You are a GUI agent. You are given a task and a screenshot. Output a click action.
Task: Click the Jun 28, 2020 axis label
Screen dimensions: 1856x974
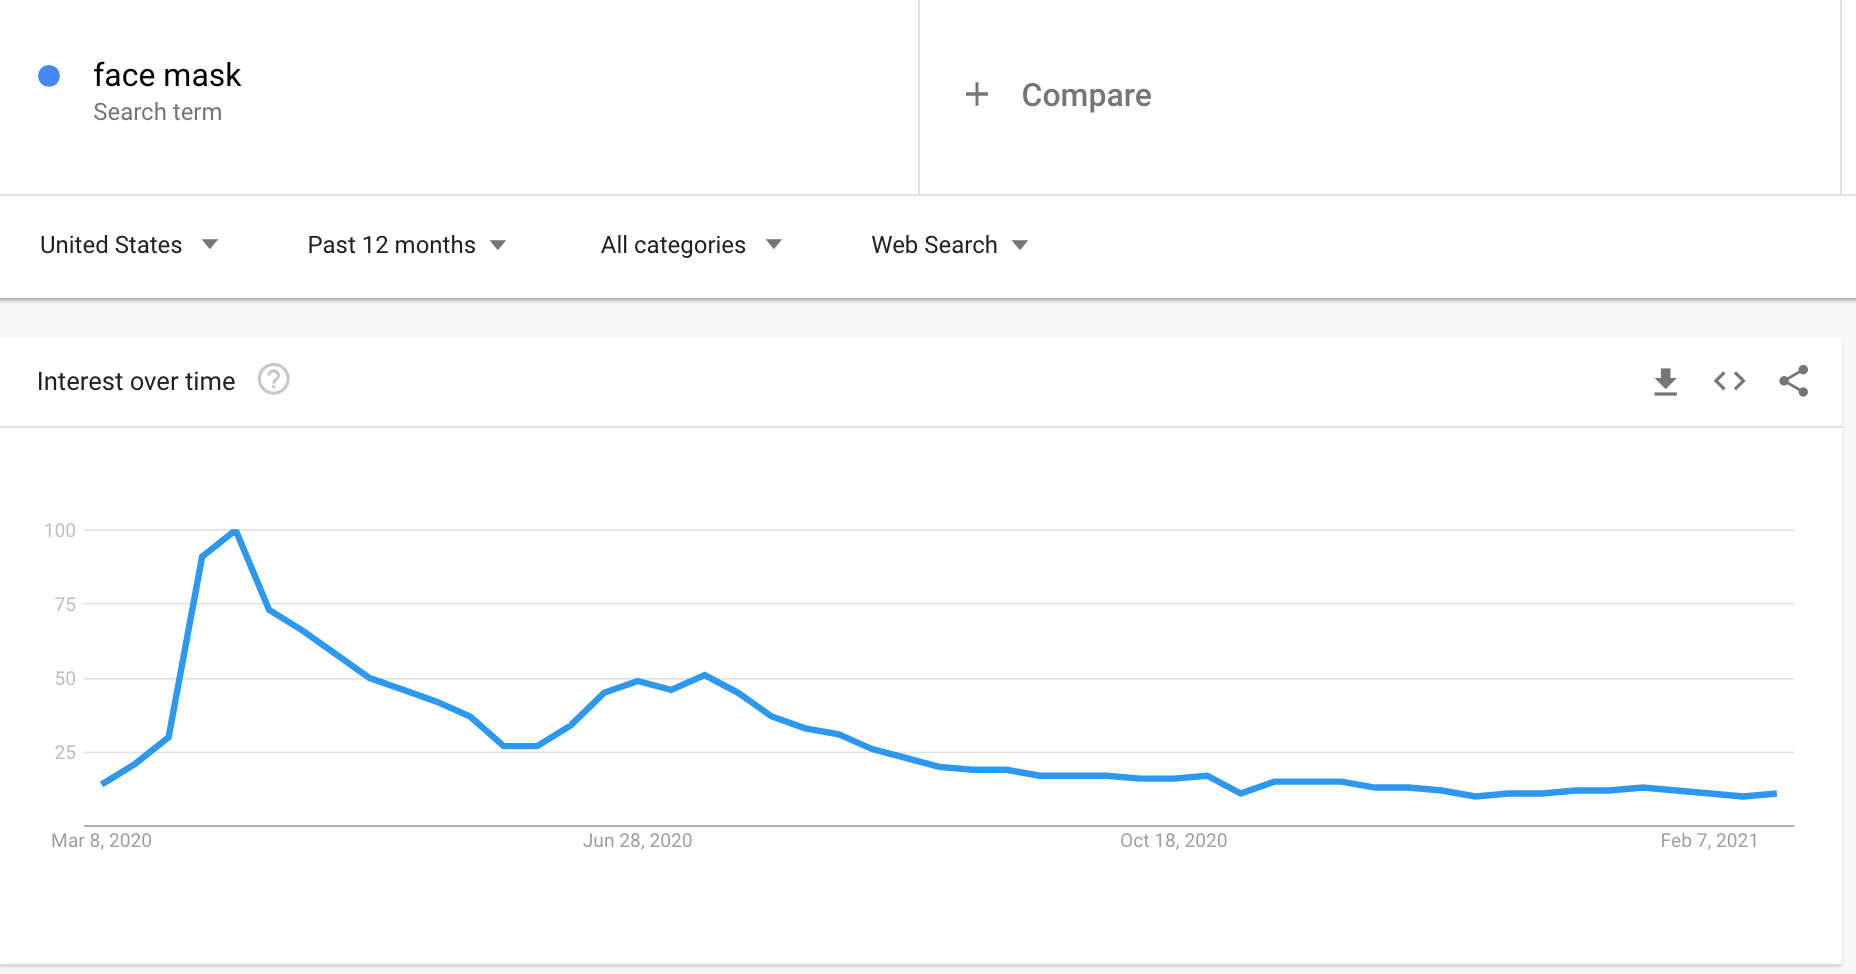(637, 840)
